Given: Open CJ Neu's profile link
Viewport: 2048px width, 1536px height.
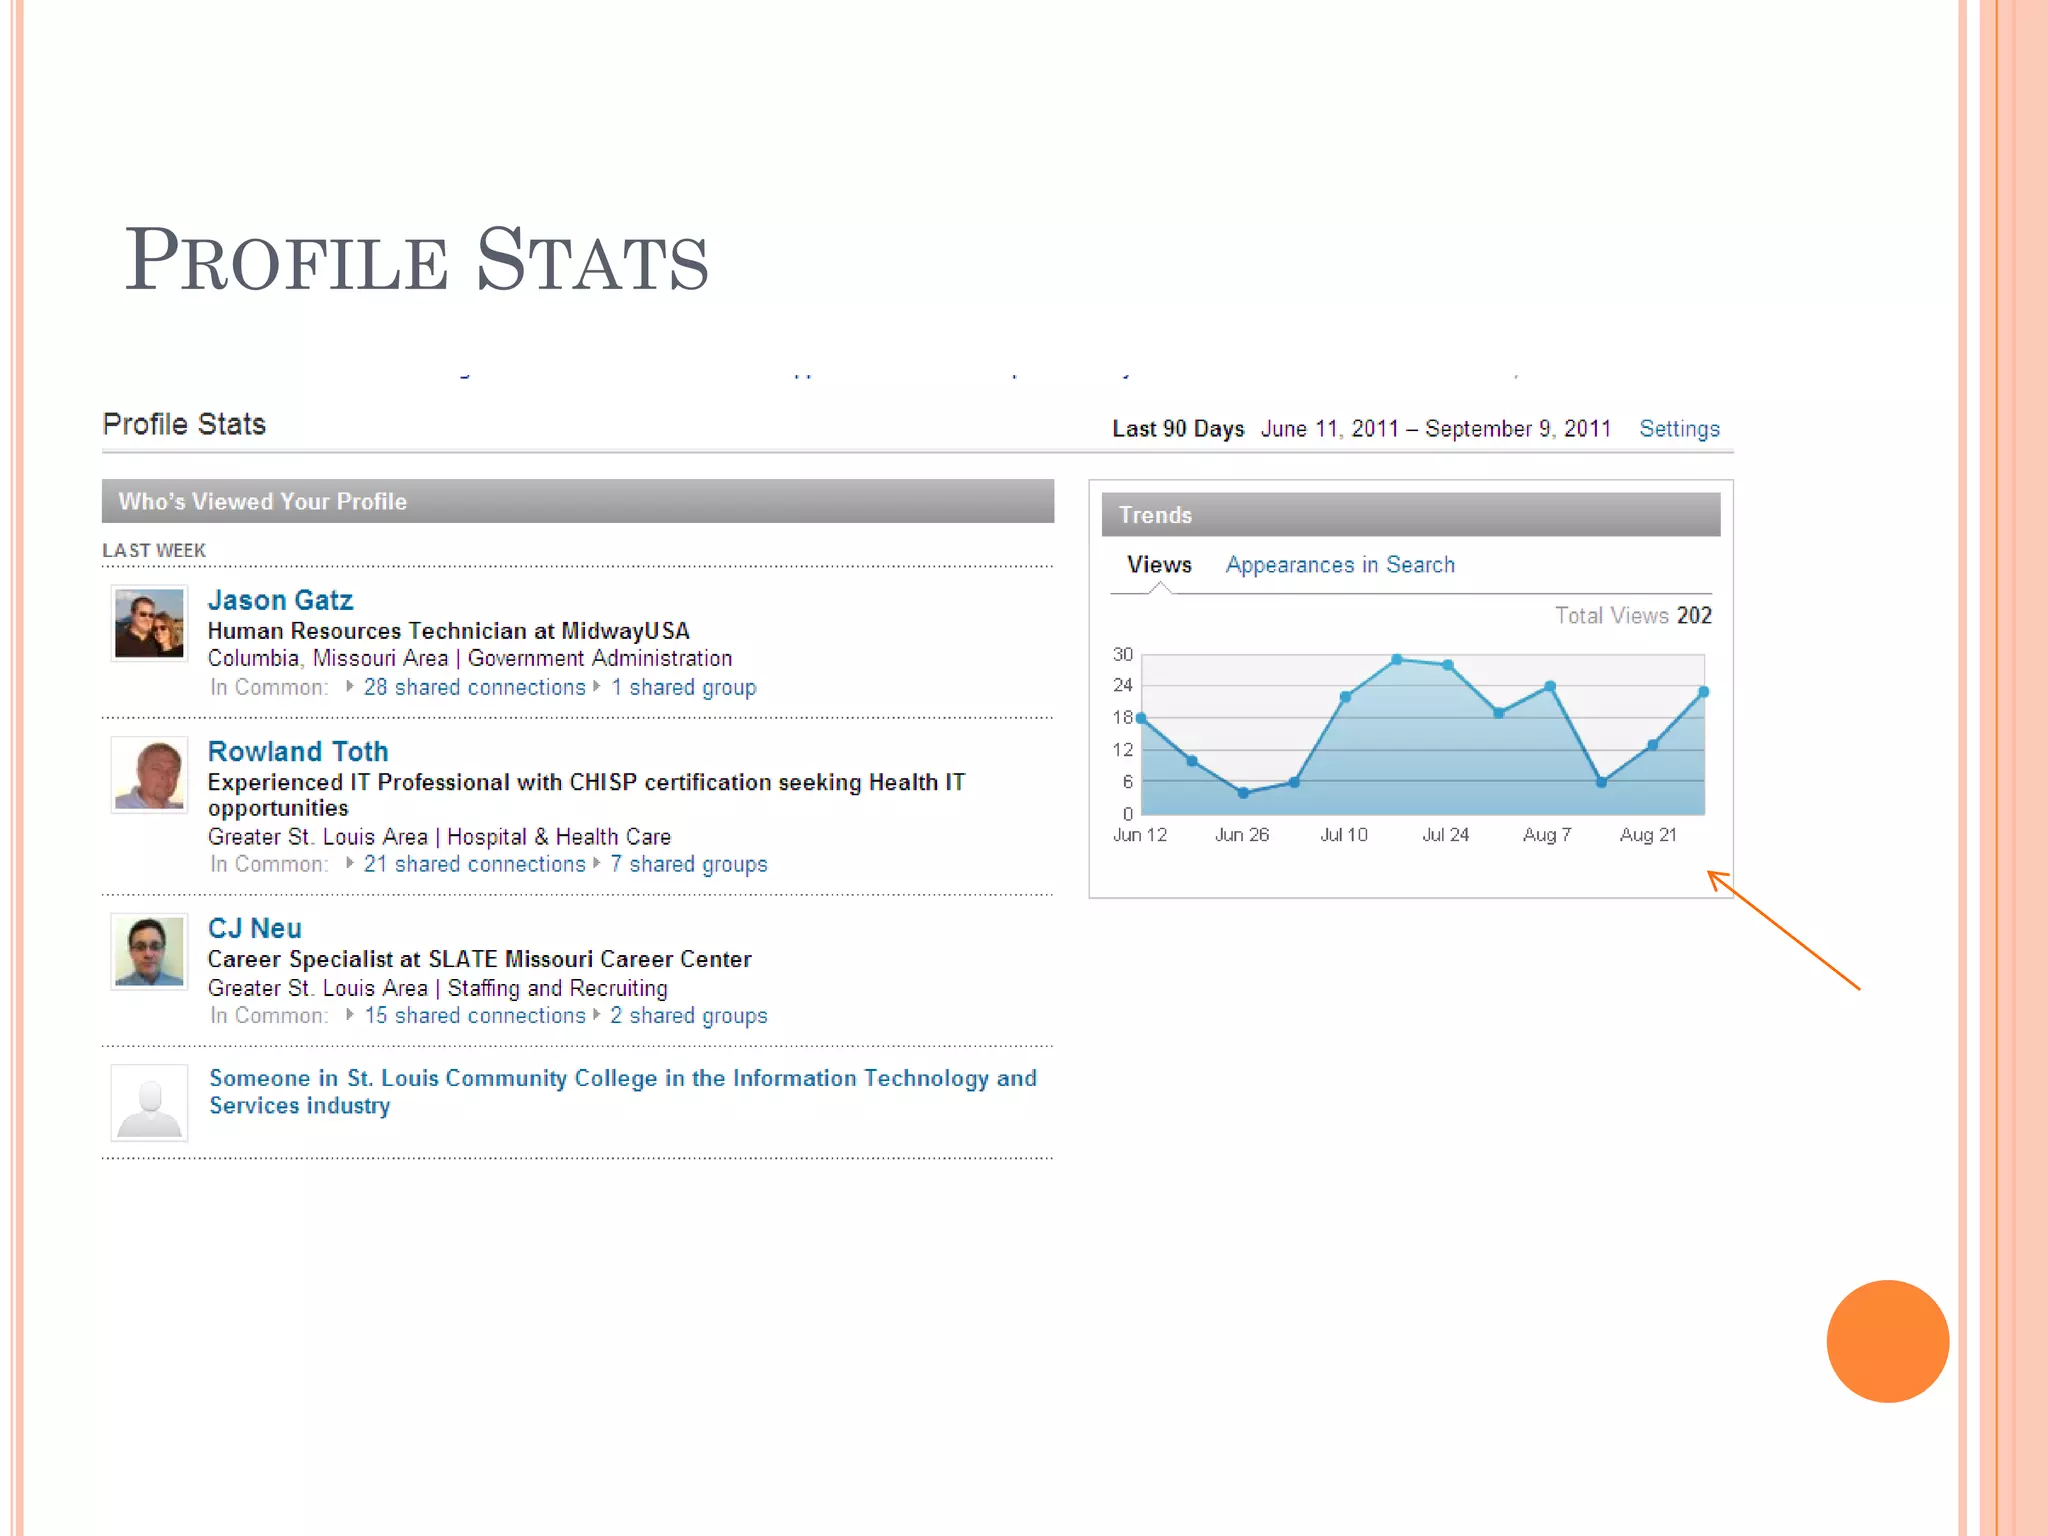Looking at the screenshot, I should coord(255,928).
